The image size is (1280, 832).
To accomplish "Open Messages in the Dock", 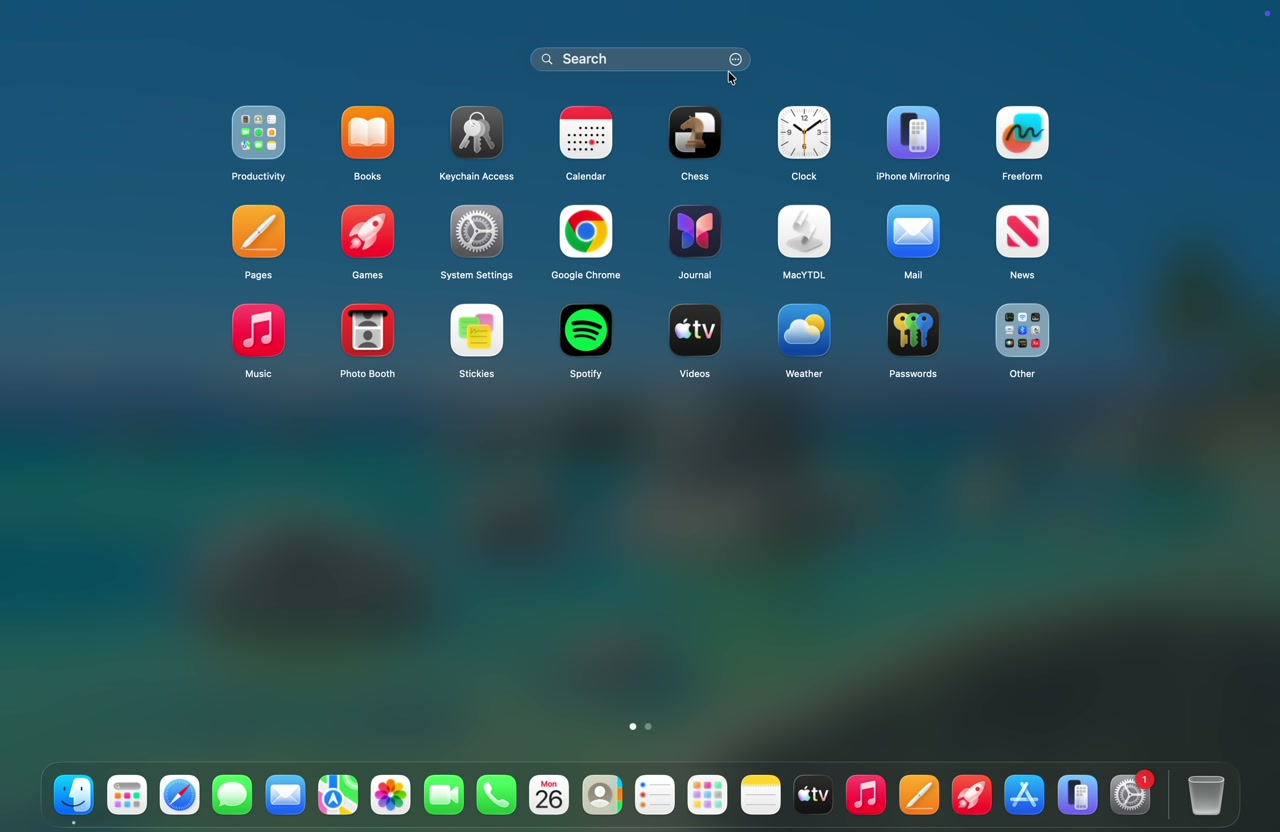I will pos(232,795).
